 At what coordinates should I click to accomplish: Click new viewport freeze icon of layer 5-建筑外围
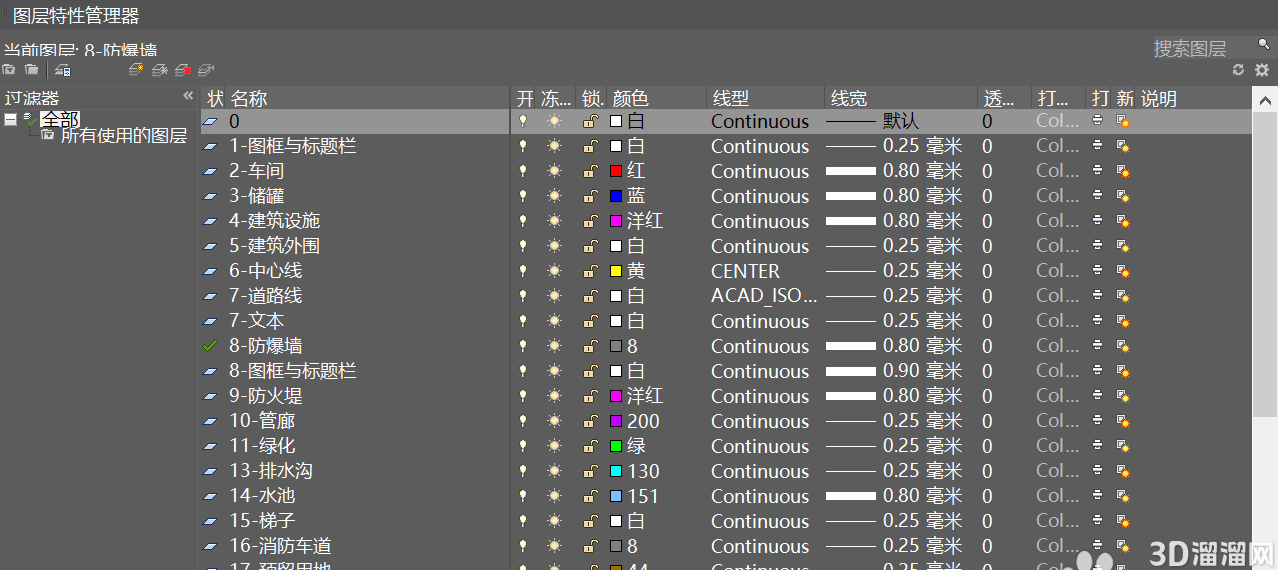coord(1123,246)
